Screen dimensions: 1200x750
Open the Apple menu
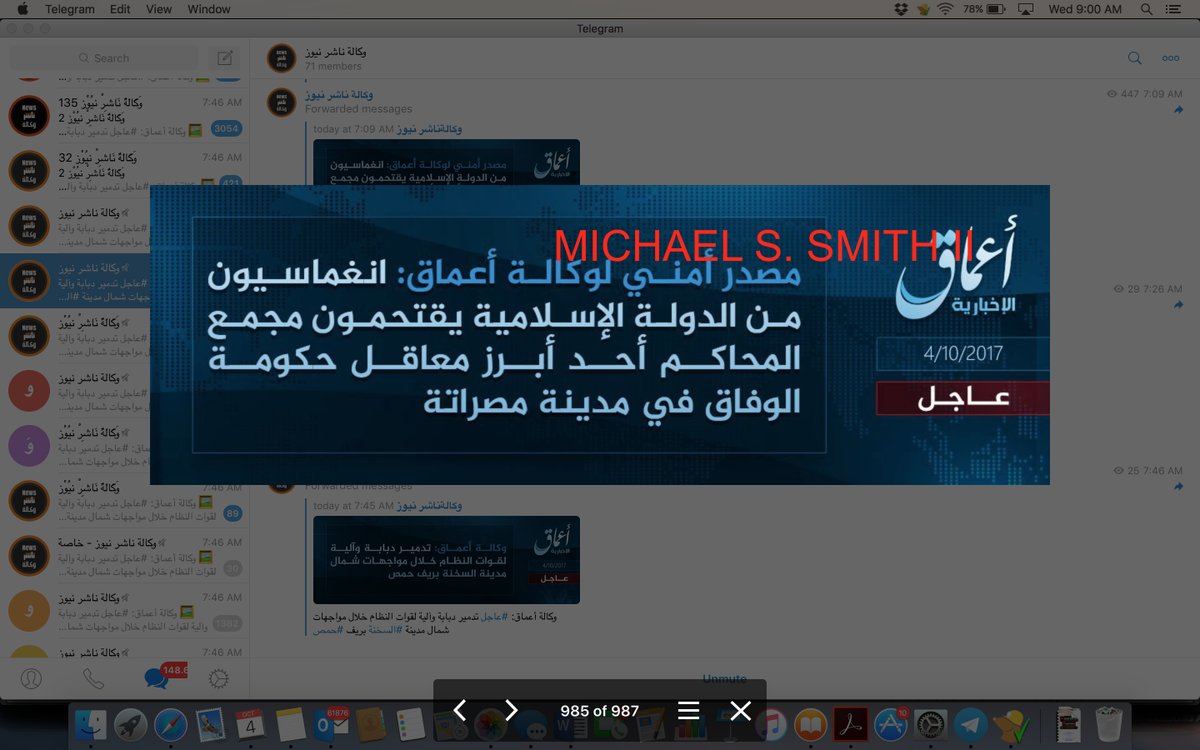[x=22, y=9]
